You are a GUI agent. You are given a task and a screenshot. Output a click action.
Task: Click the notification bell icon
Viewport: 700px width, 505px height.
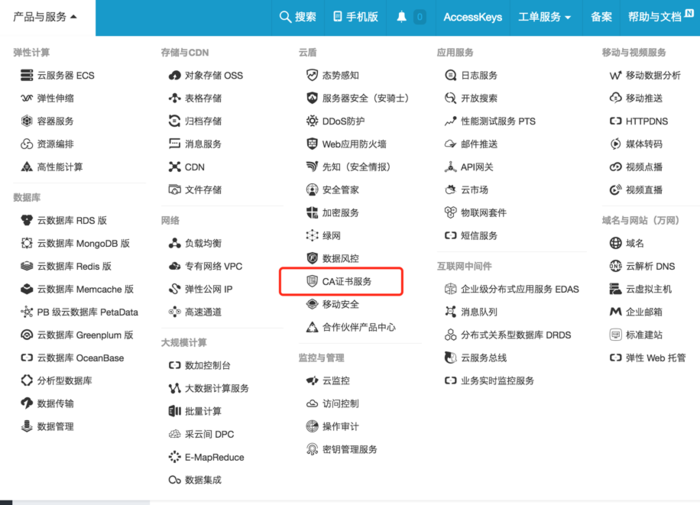pyautogui.click(x=402, y=17)
